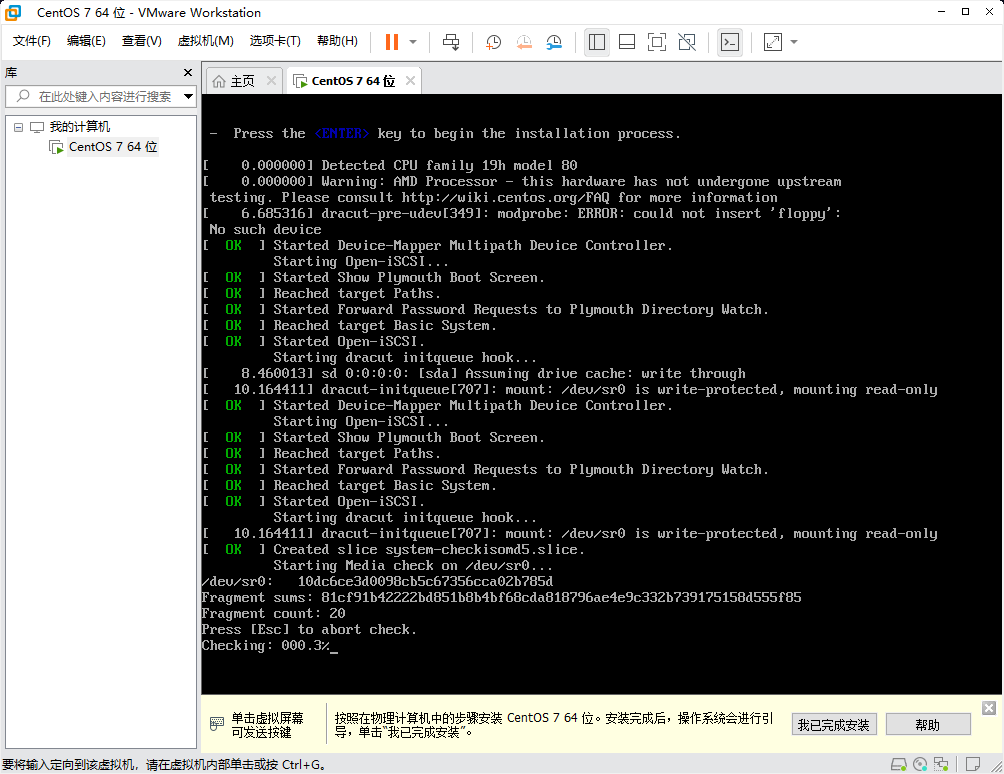The height and width of the screenshot is (774, 1004).
Task: Click the CD/DVD drive status icon
Action: (x=920, y=764)
